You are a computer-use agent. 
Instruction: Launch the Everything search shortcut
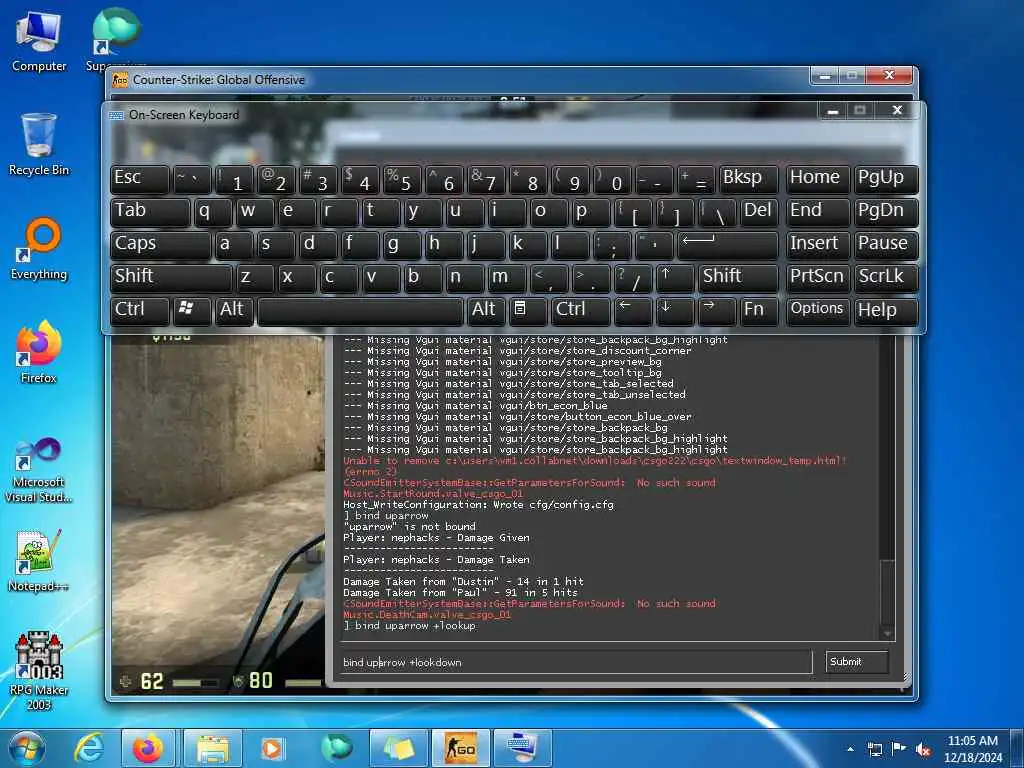point(39,249)
